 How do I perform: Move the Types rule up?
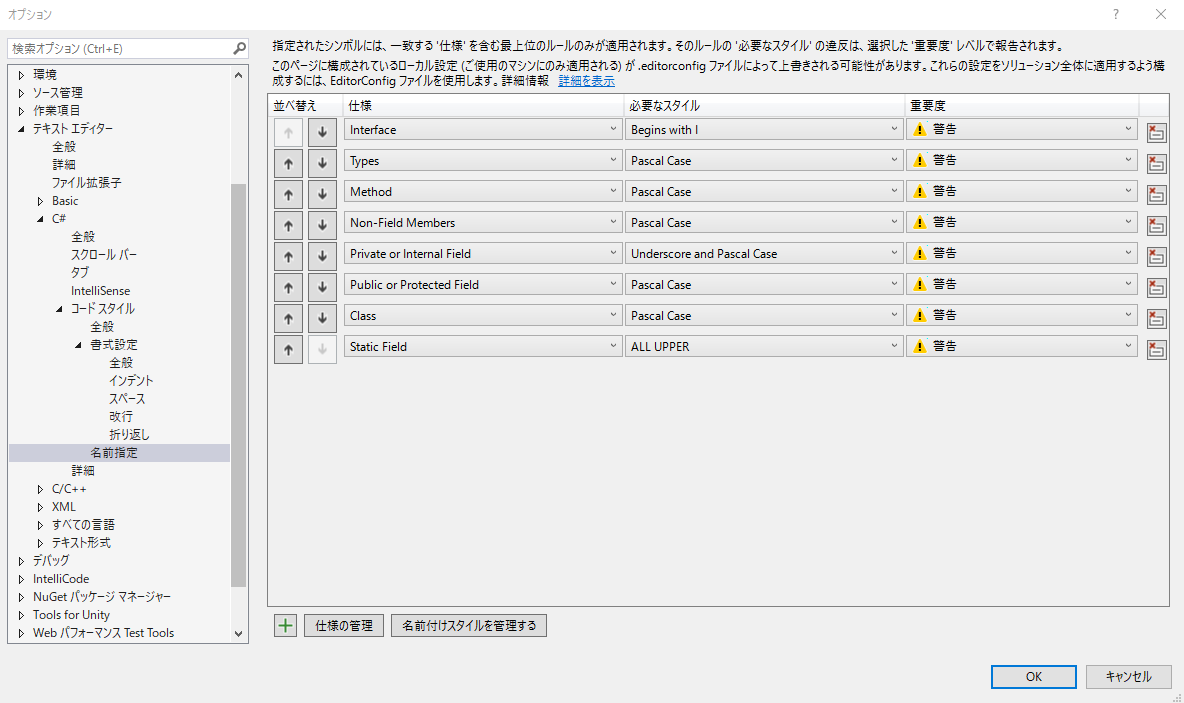click(x=288, y=163)
